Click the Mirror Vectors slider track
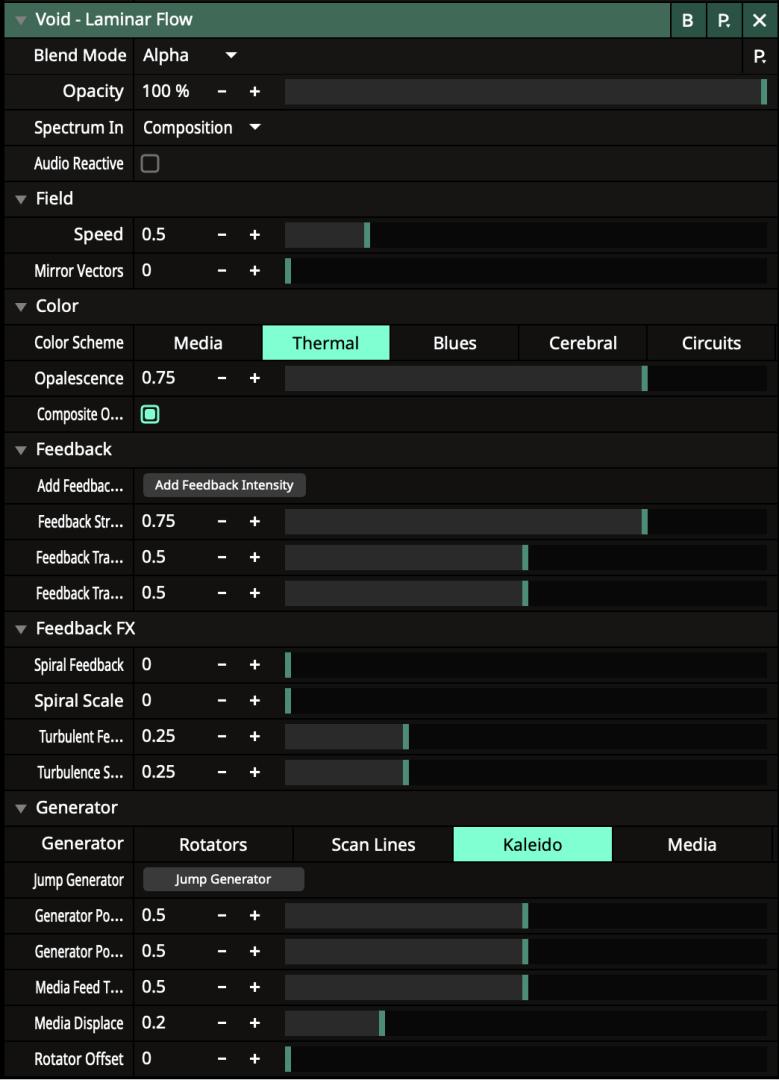This screenshot has width=779, height=1080. pyautogui.click(x=526, y=271)
